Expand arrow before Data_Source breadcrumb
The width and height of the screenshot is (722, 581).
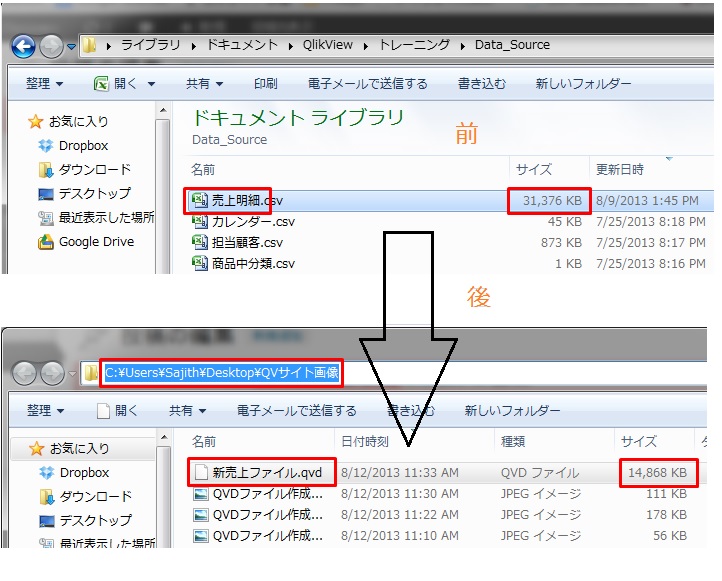point(462,46)
